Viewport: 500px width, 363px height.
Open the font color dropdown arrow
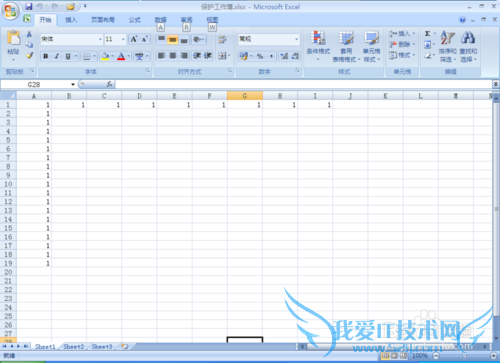pos(129,56)
